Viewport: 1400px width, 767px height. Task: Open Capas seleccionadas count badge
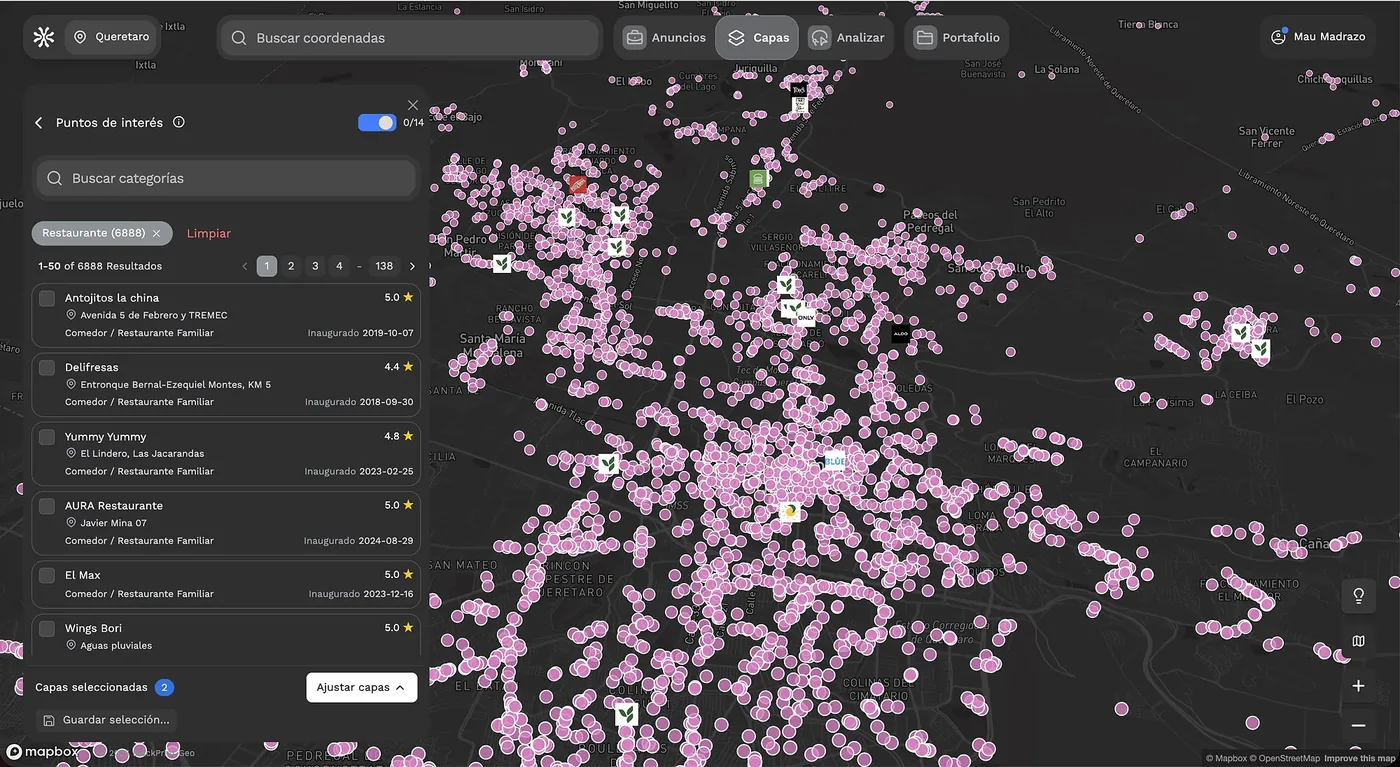[165, 687]
